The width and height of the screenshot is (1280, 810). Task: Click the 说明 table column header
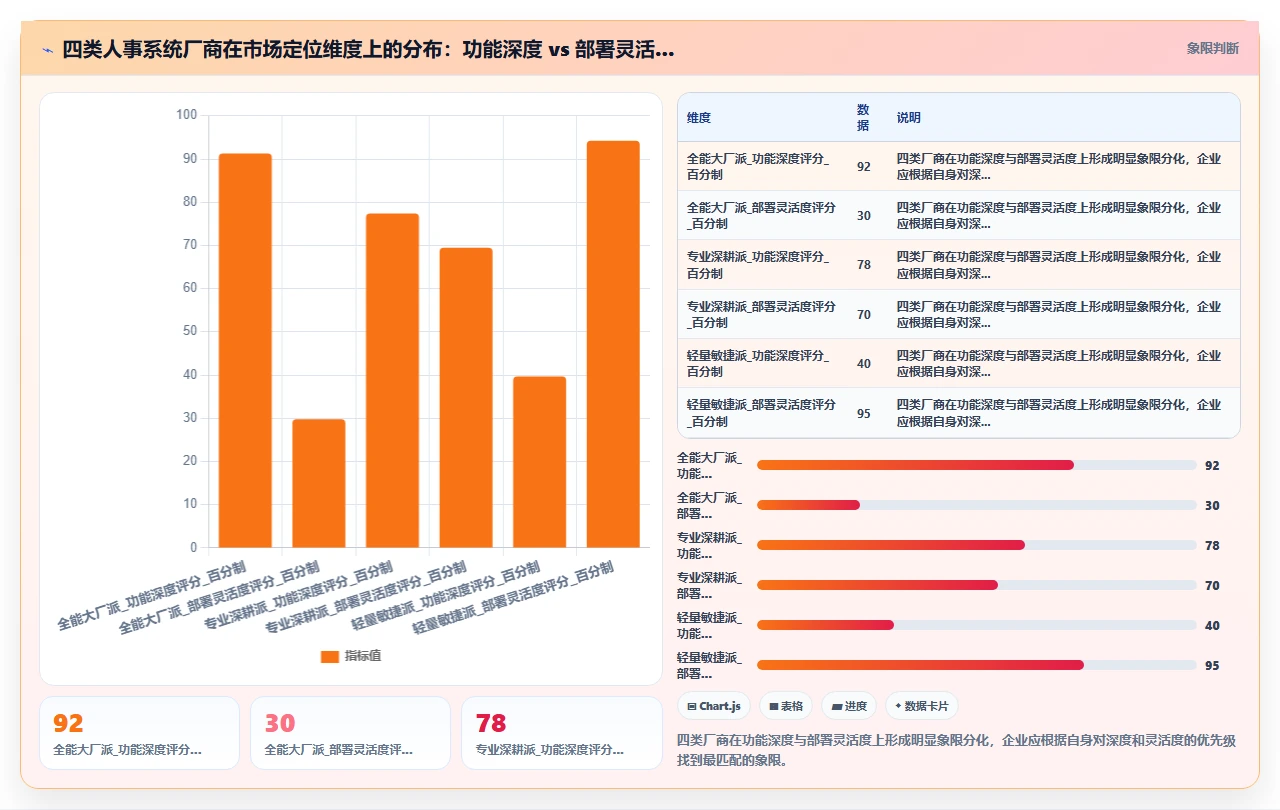pos(1063,117)
